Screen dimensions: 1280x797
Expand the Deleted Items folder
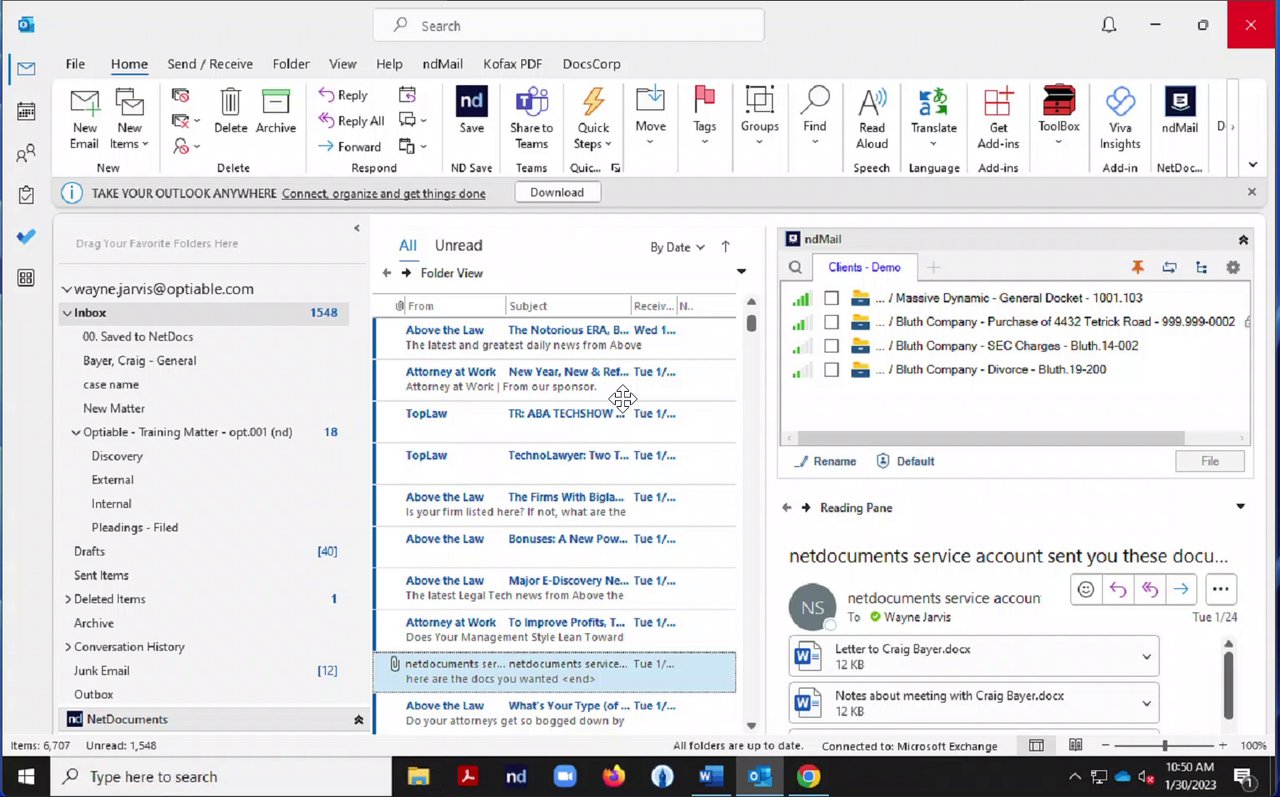tap(68, 599)
